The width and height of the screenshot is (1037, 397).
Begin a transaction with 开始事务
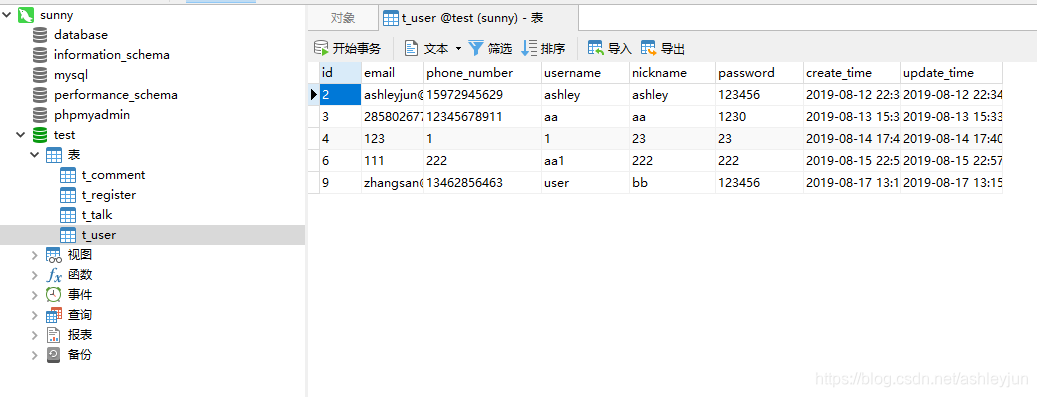click(x=348, y=48)
